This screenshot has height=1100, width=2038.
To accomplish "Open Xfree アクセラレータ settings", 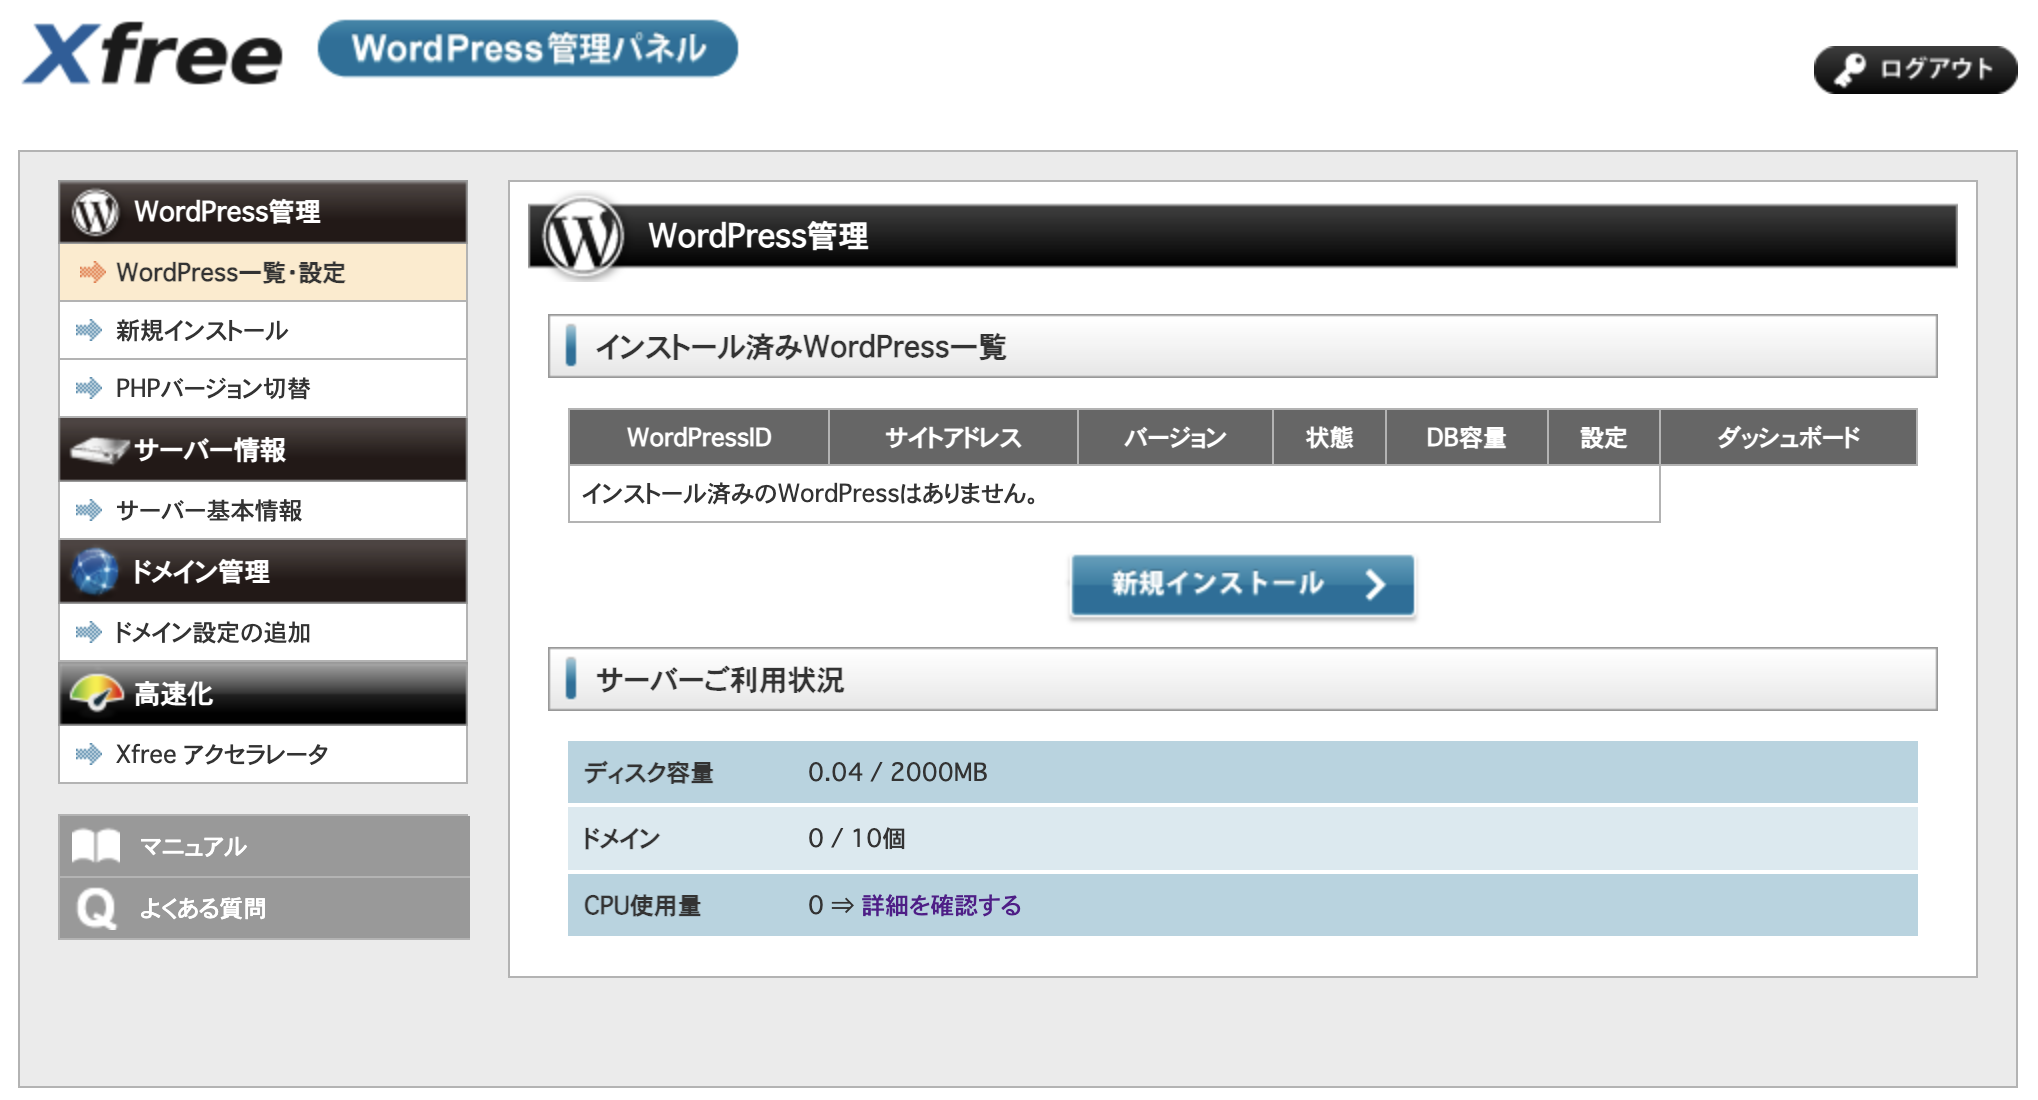I will click(x=222, y=755).
